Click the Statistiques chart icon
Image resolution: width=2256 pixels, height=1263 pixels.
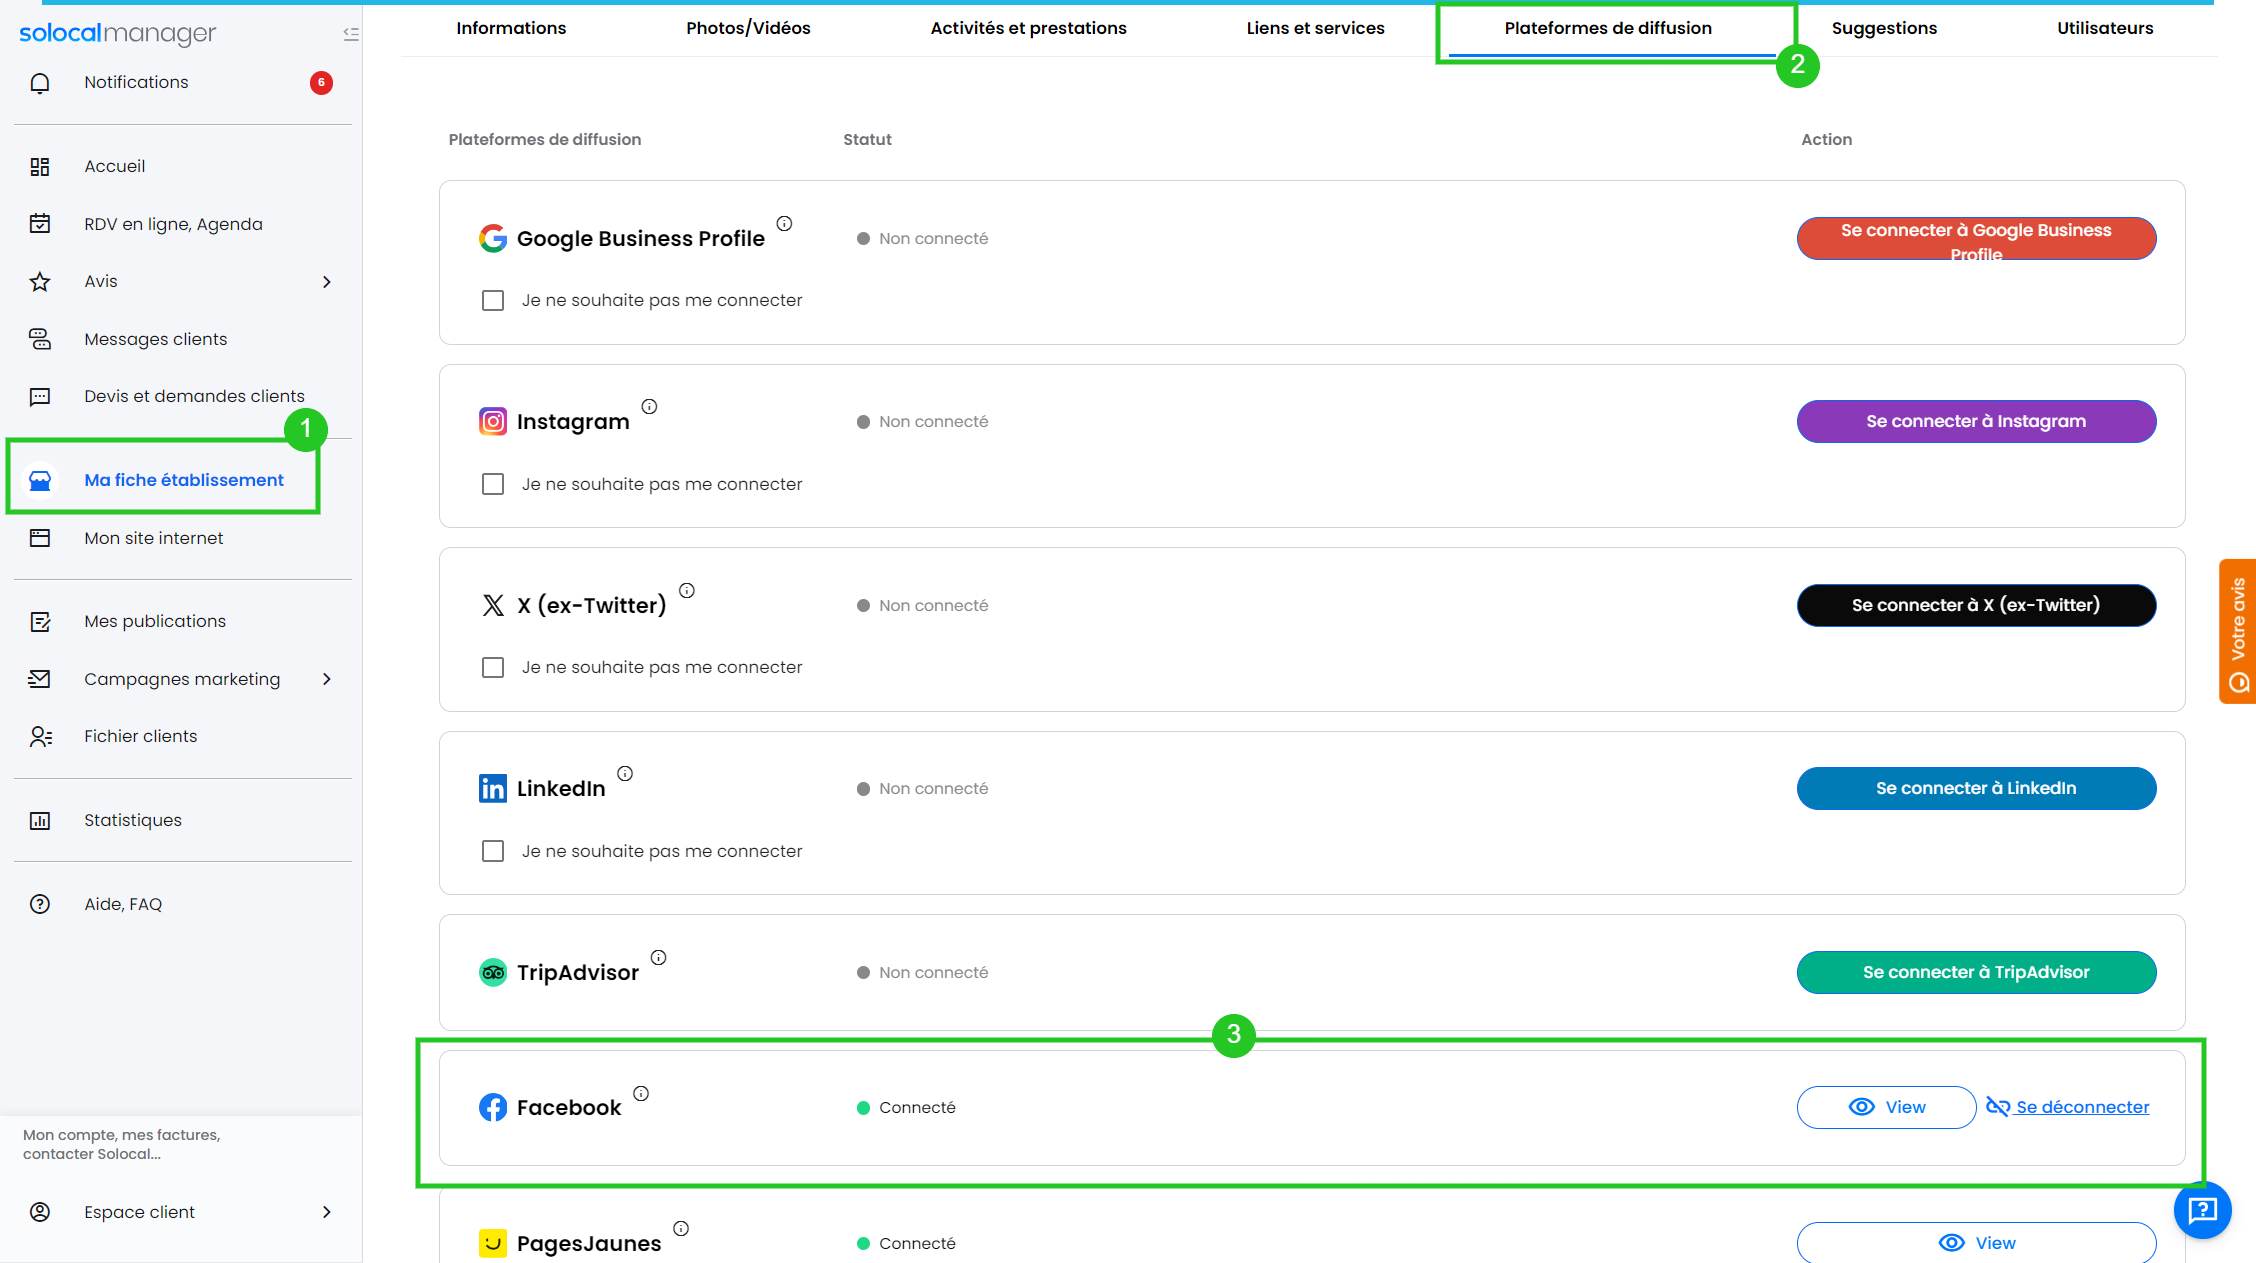[40, 821]
